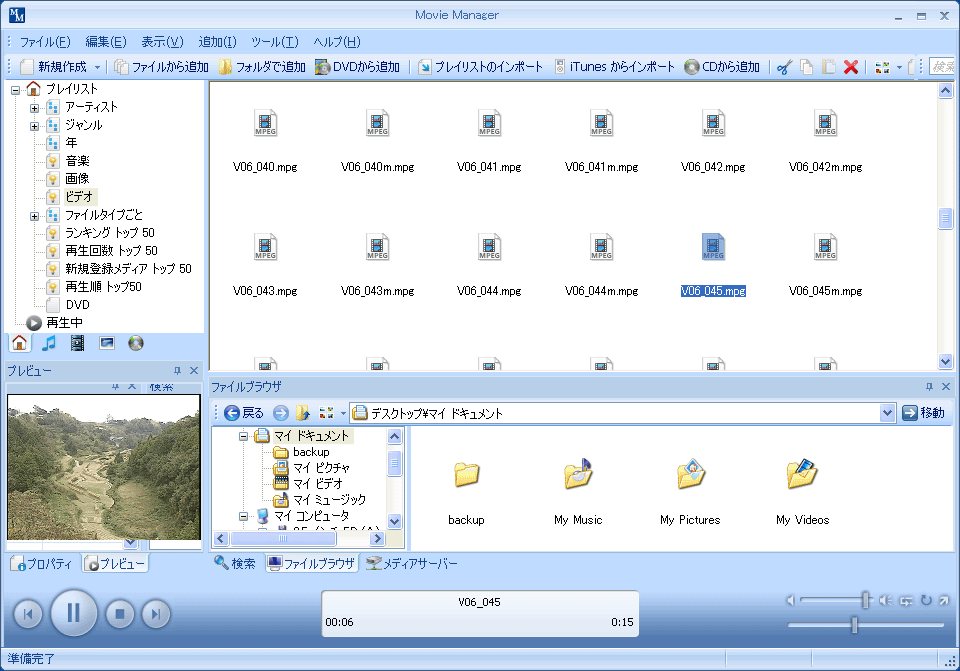Image resolution: width=960 pixels, height=671 pixels.
Task: Switch to the メディアサーバー tab
Action: tap(411, 563)
